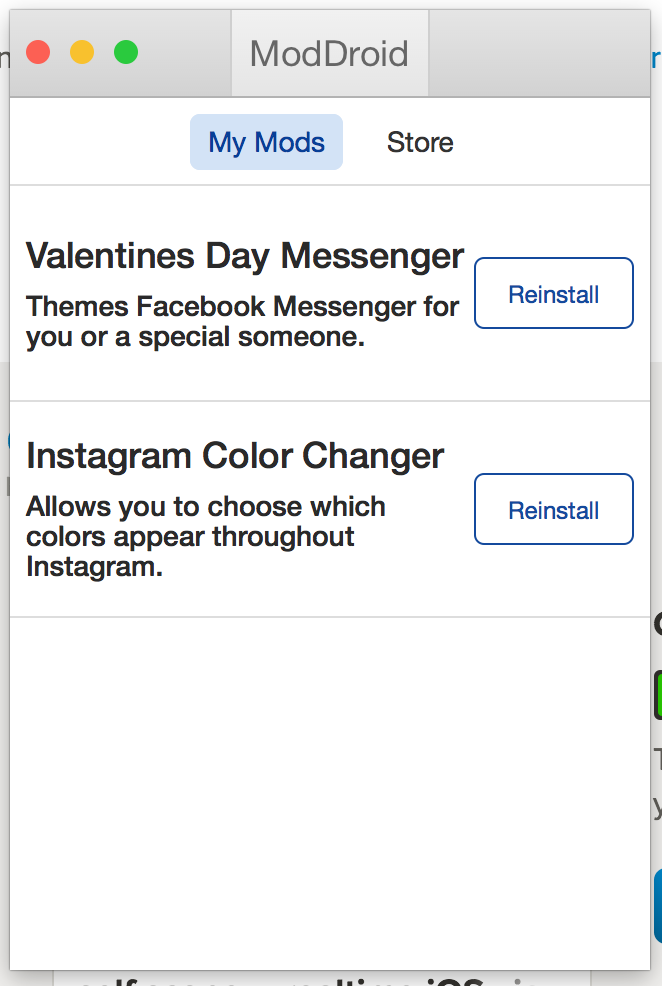Click the Themes Facebook Messenger description text
The width and height of the screenshot is (662, 986).
point(242,321)
